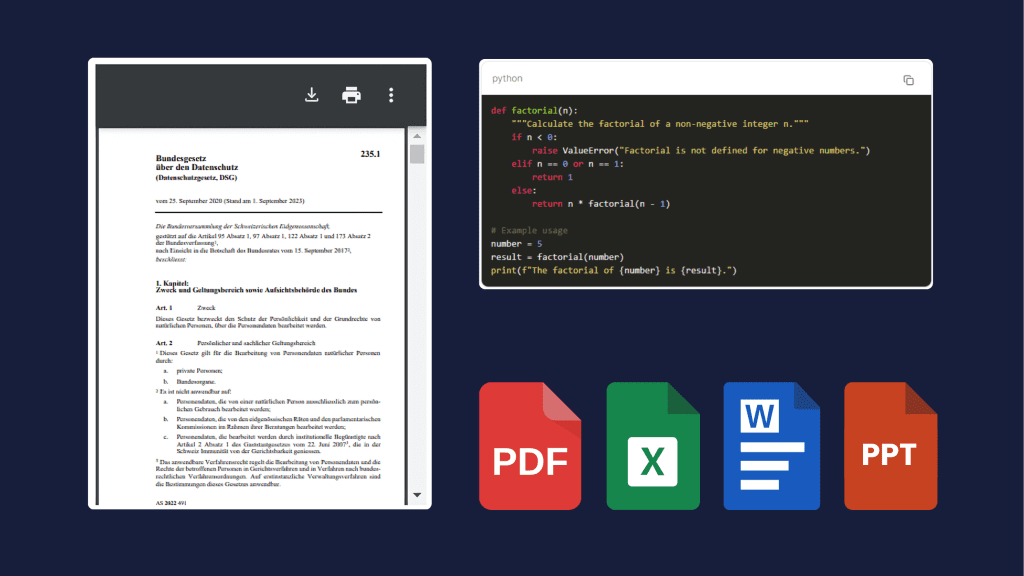The width and height of the screenshot is (1024, 576).
Task: Click the 'number = 5' code line
Action: [517, 244]
